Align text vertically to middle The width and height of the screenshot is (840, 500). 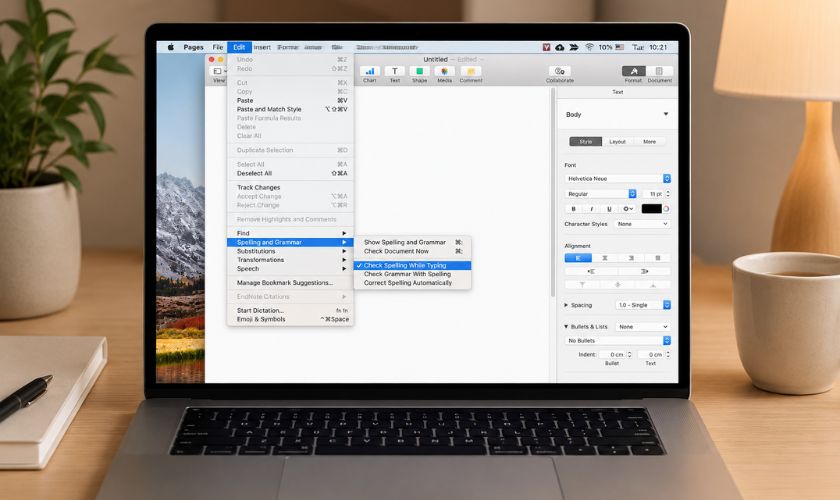point(618,285)
